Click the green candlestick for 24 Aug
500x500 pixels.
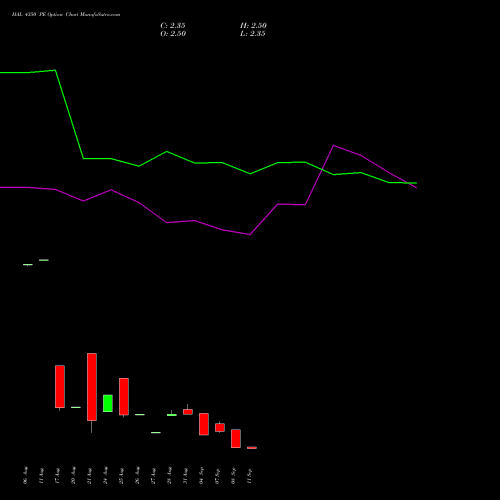(108, 403)
